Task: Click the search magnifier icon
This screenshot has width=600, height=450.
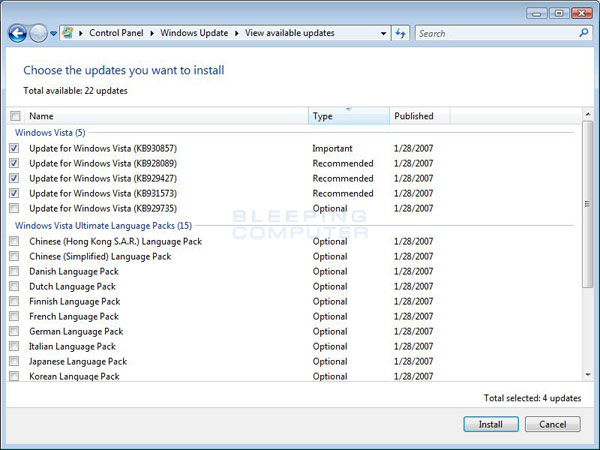Action: click(x=585, y=33)
